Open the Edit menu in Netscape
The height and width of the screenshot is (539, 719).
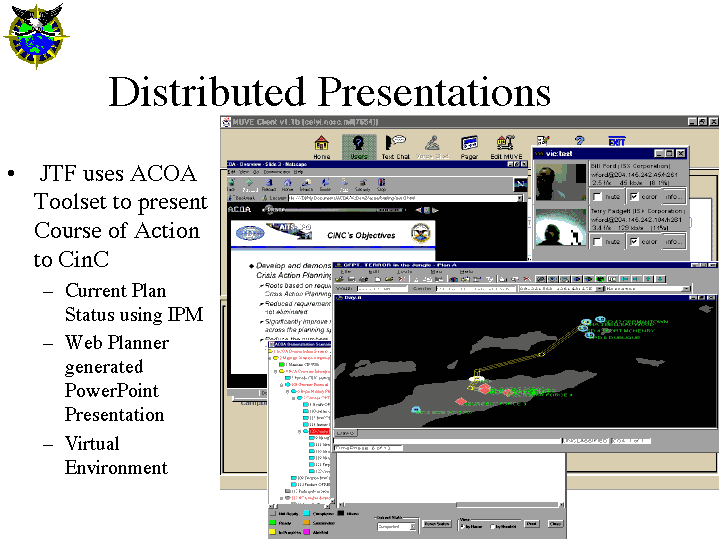point(232,172)
